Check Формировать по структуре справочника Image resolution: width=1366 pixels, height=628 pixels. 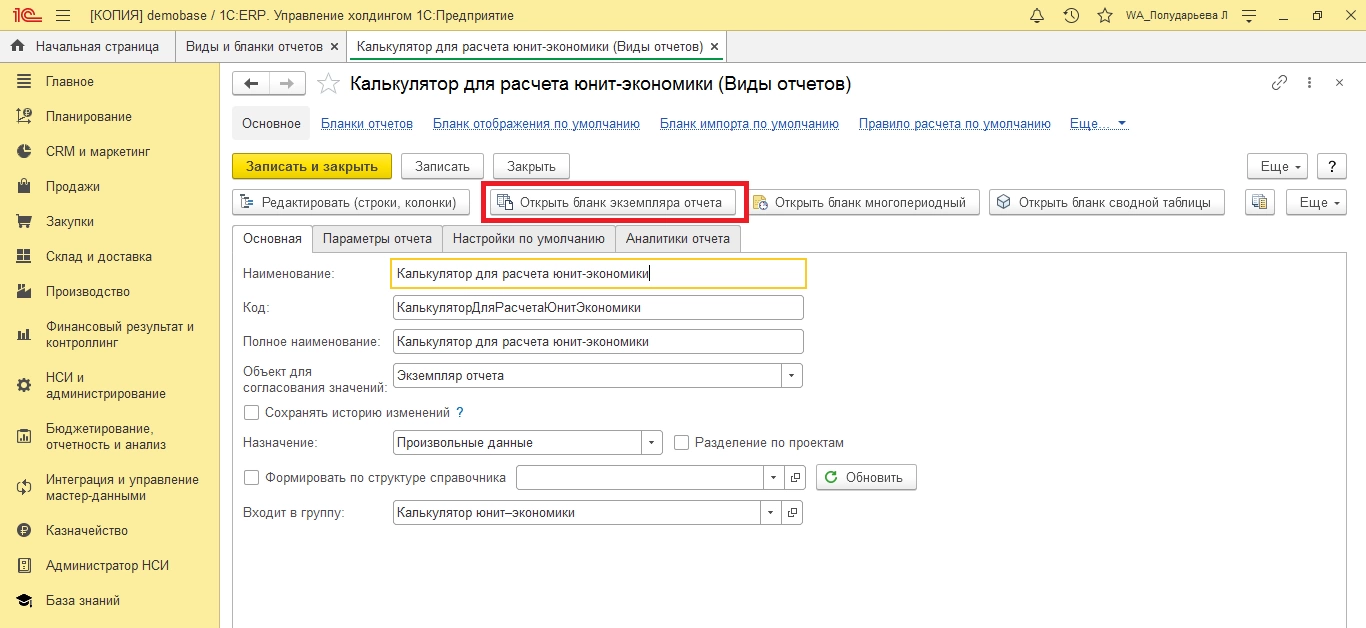pyautogui.click(x=251, y=477)
